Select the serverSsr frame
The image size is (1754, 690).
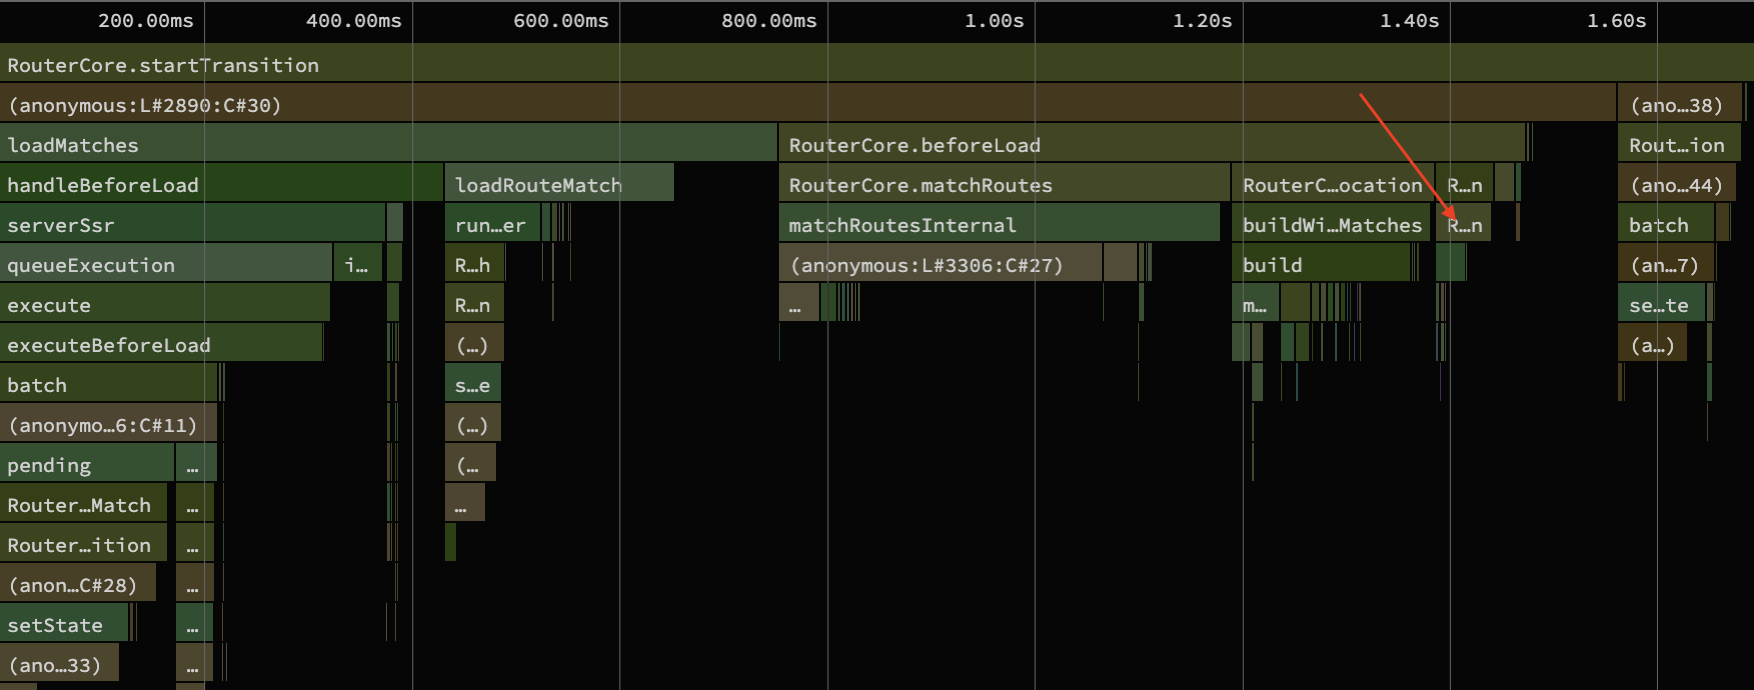point(192,225)
